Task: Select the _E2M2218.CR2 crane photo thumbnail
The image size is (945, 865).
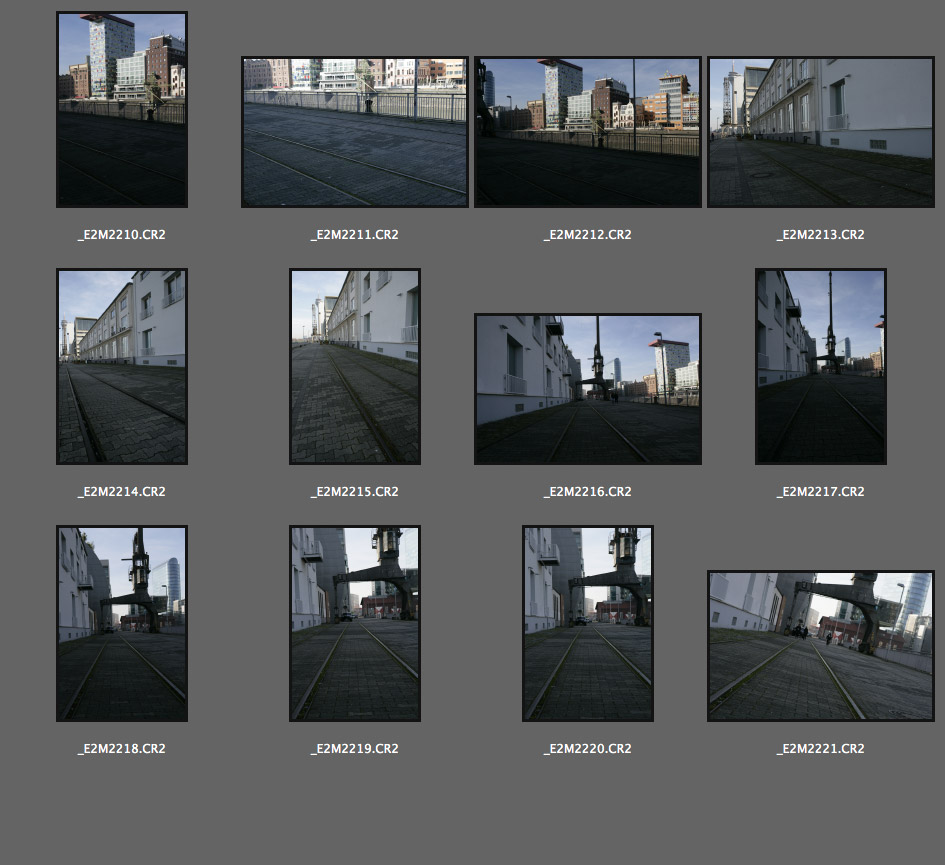Action: [x=121, y=623]
